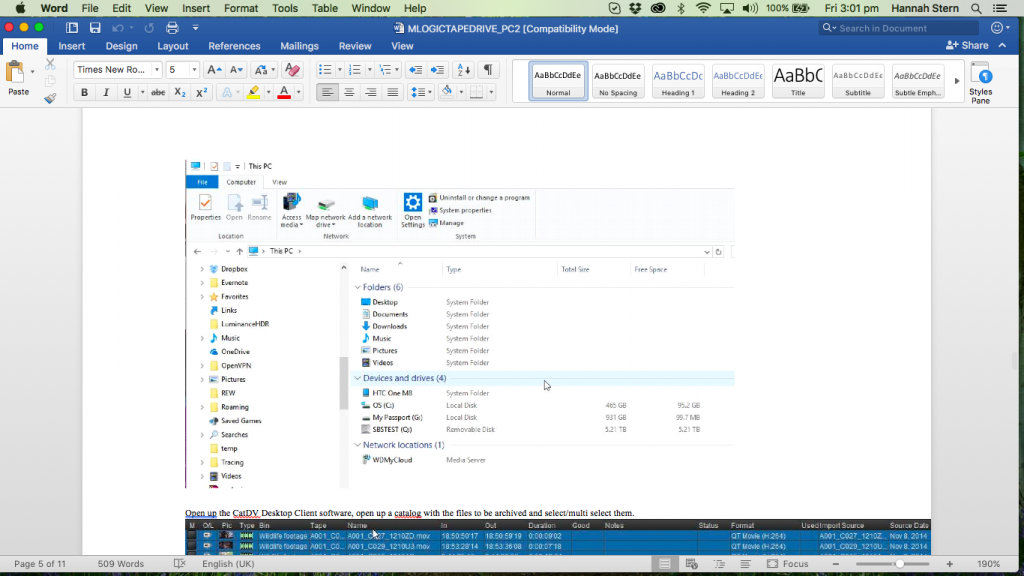Decrease font size with the smaller A icon
This screenshot has height=576, width=1024.
coord(236,70)
